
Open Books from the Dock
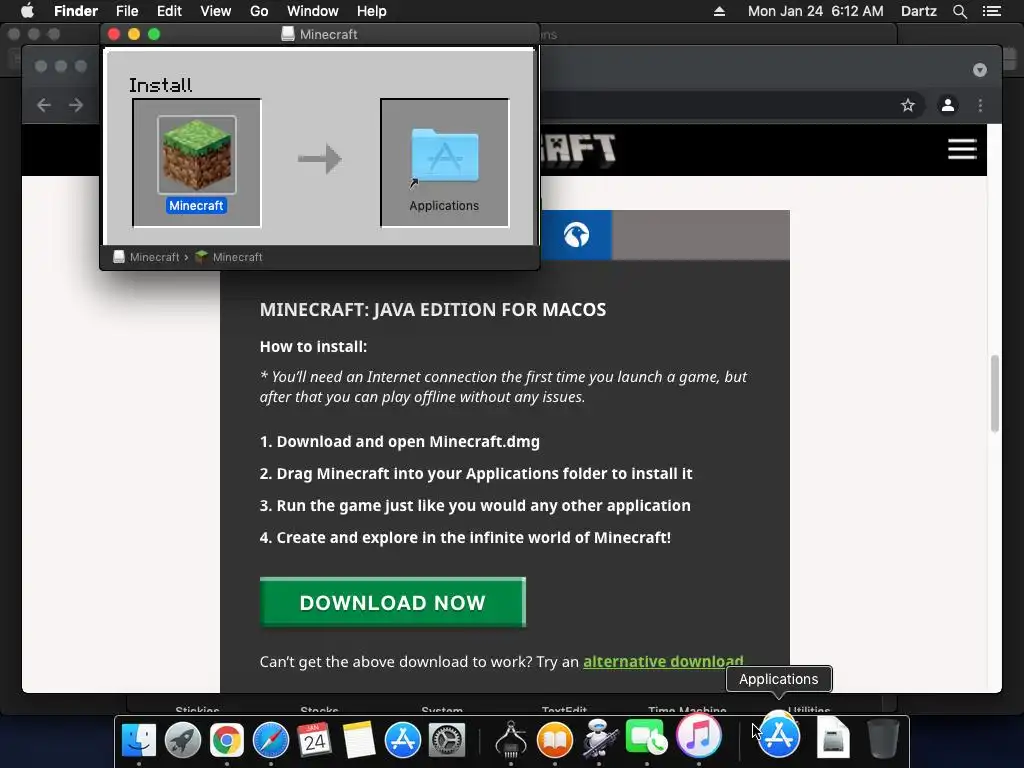click(x=554, y=740)
